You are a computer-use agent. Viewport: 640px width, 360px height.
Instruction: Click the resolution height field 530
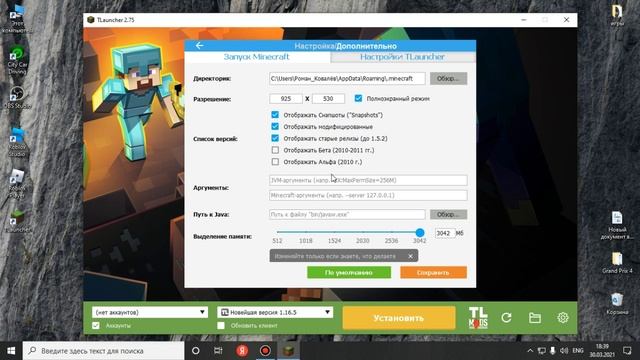tap(328, 99)
